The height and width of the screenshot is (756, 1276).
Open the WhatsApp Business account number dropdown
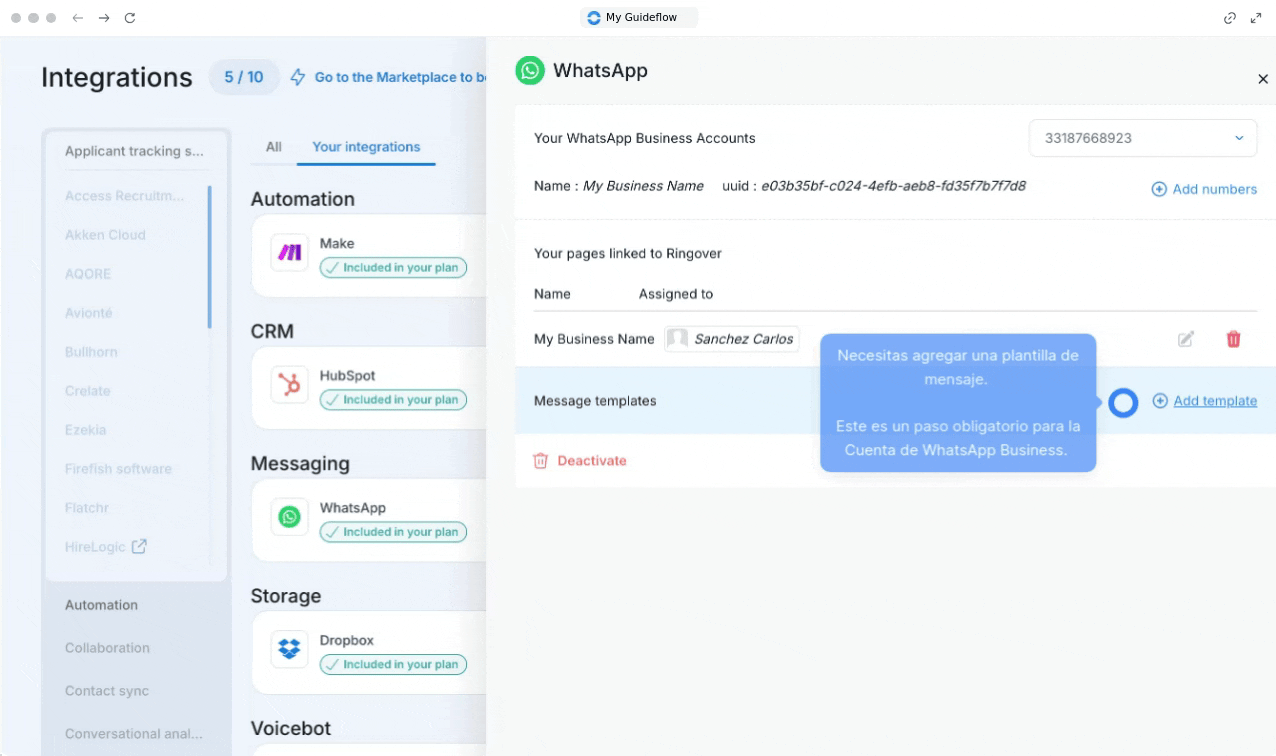1142,138
